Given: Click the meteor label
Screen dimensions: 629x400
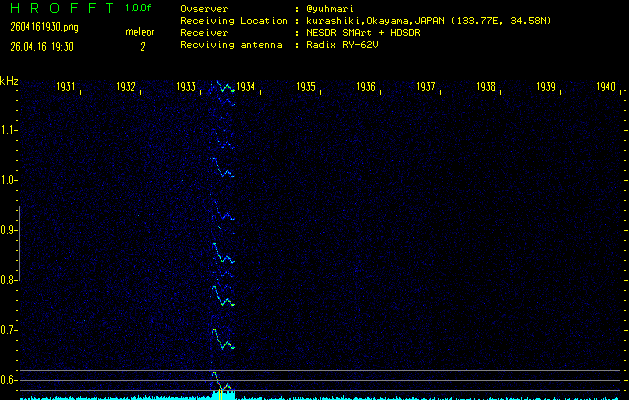Looking at the screenshot, I should point(141,33).
